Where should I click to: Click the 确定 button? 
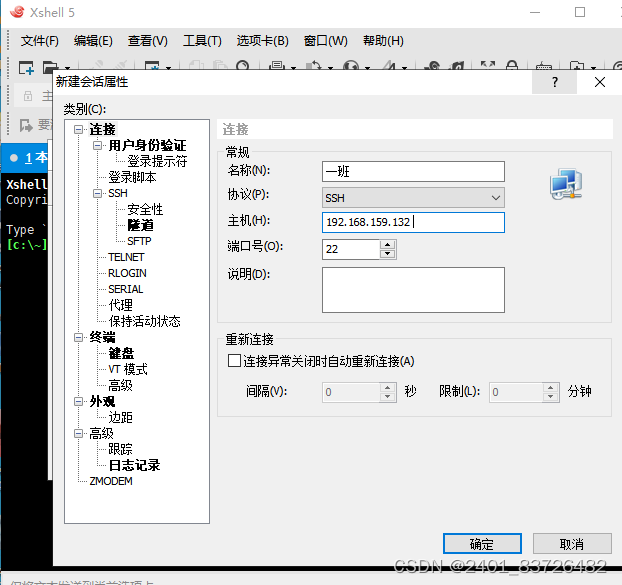[482, 543]
